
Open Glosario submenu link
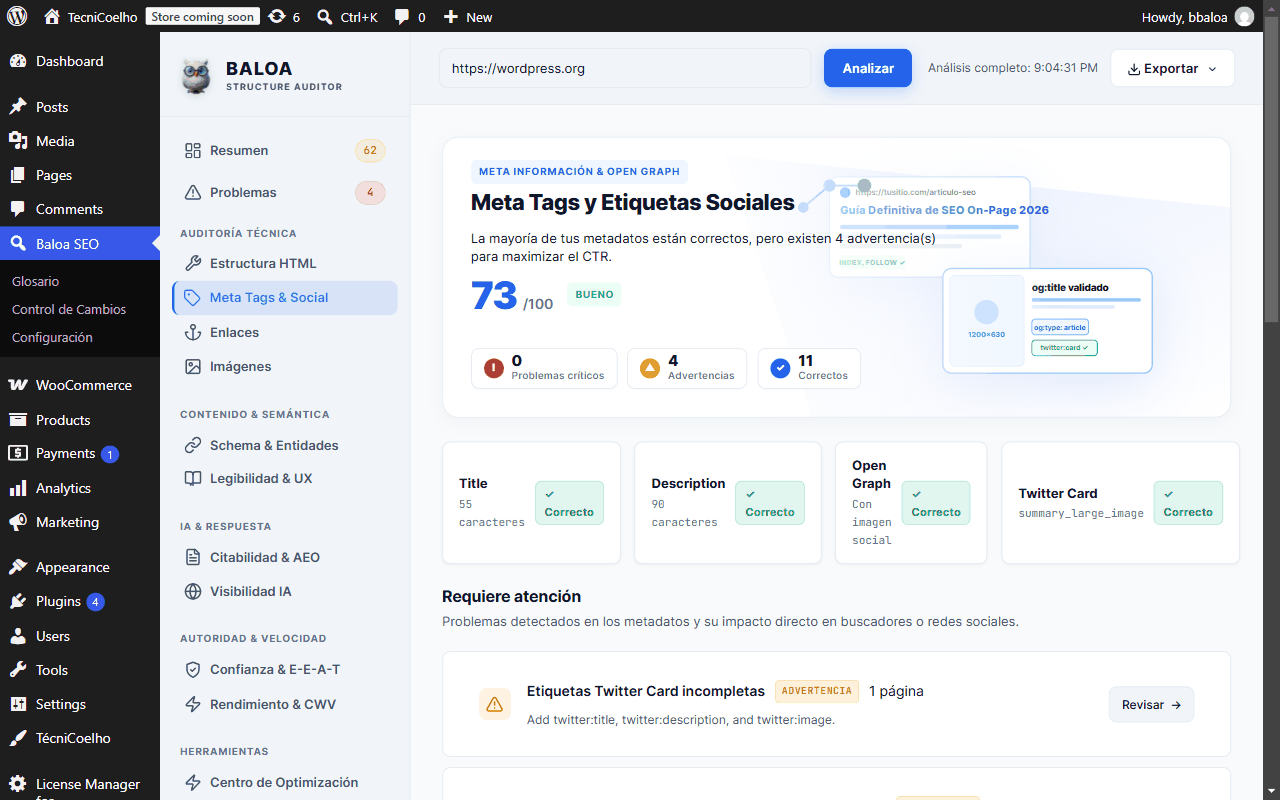tap(36, 281)
